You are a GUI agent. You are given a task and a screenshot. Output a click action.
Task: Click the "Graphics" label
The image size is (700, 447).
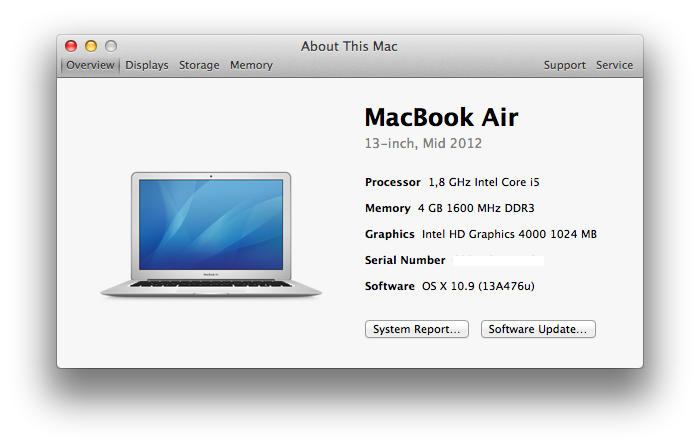(390, 234)
